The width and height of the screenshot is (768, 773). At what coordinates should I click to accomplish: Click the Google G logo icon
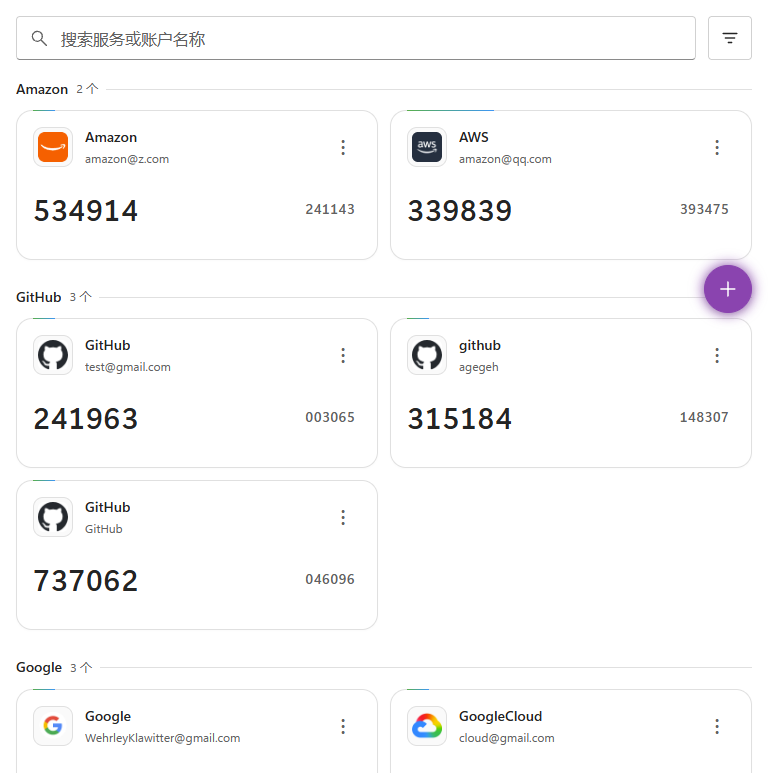tap(53, 726)
